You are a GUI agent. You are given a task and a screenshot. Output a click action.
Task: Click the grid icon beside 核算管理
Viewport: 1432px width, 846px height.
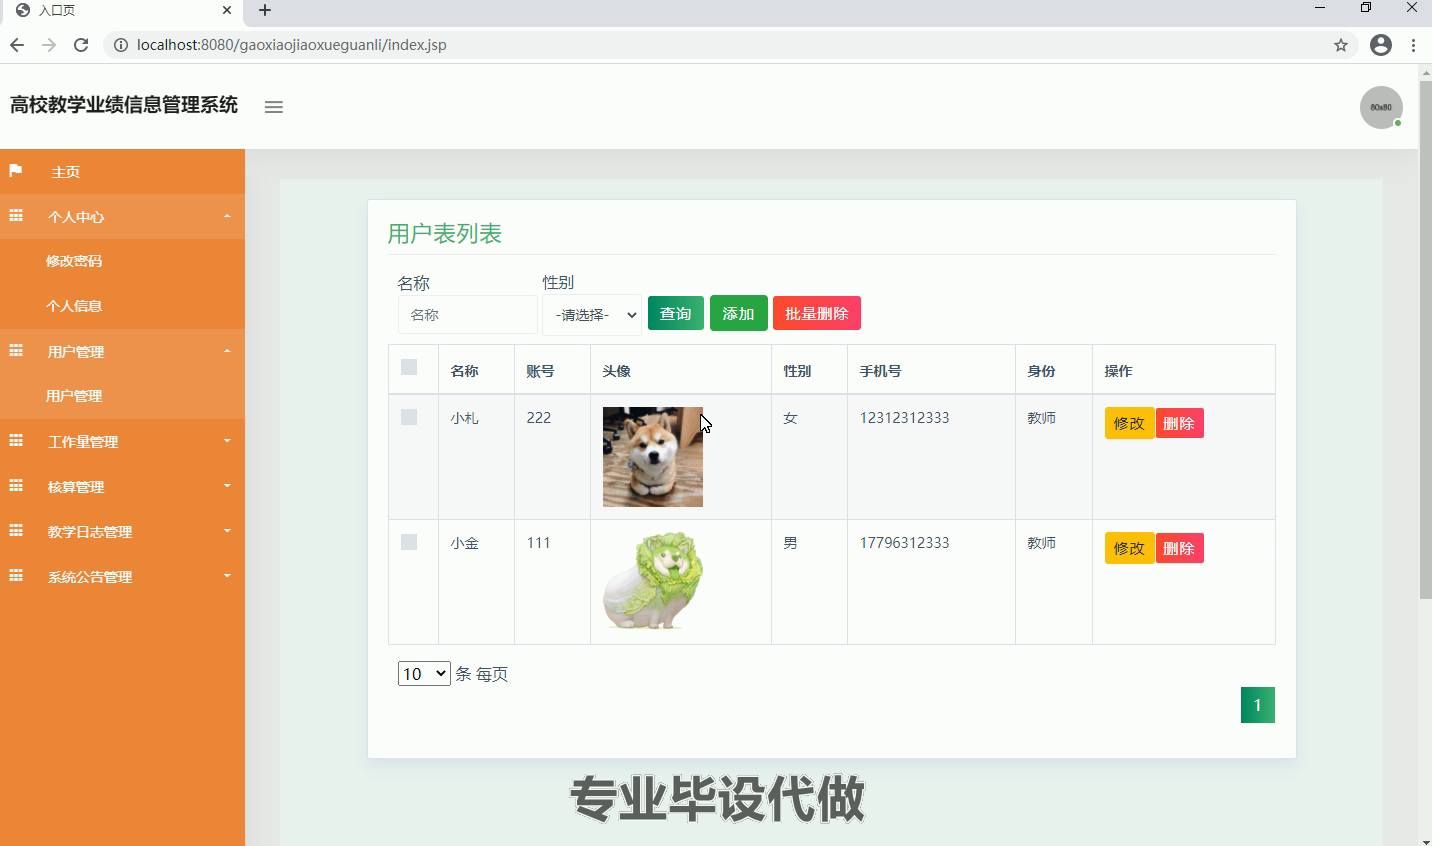pos(16,486)
